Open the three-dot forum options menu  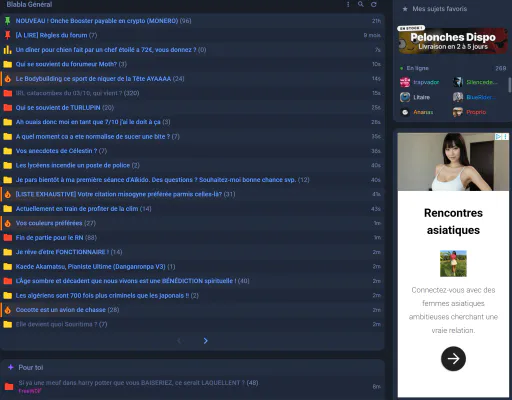point(348,4)
